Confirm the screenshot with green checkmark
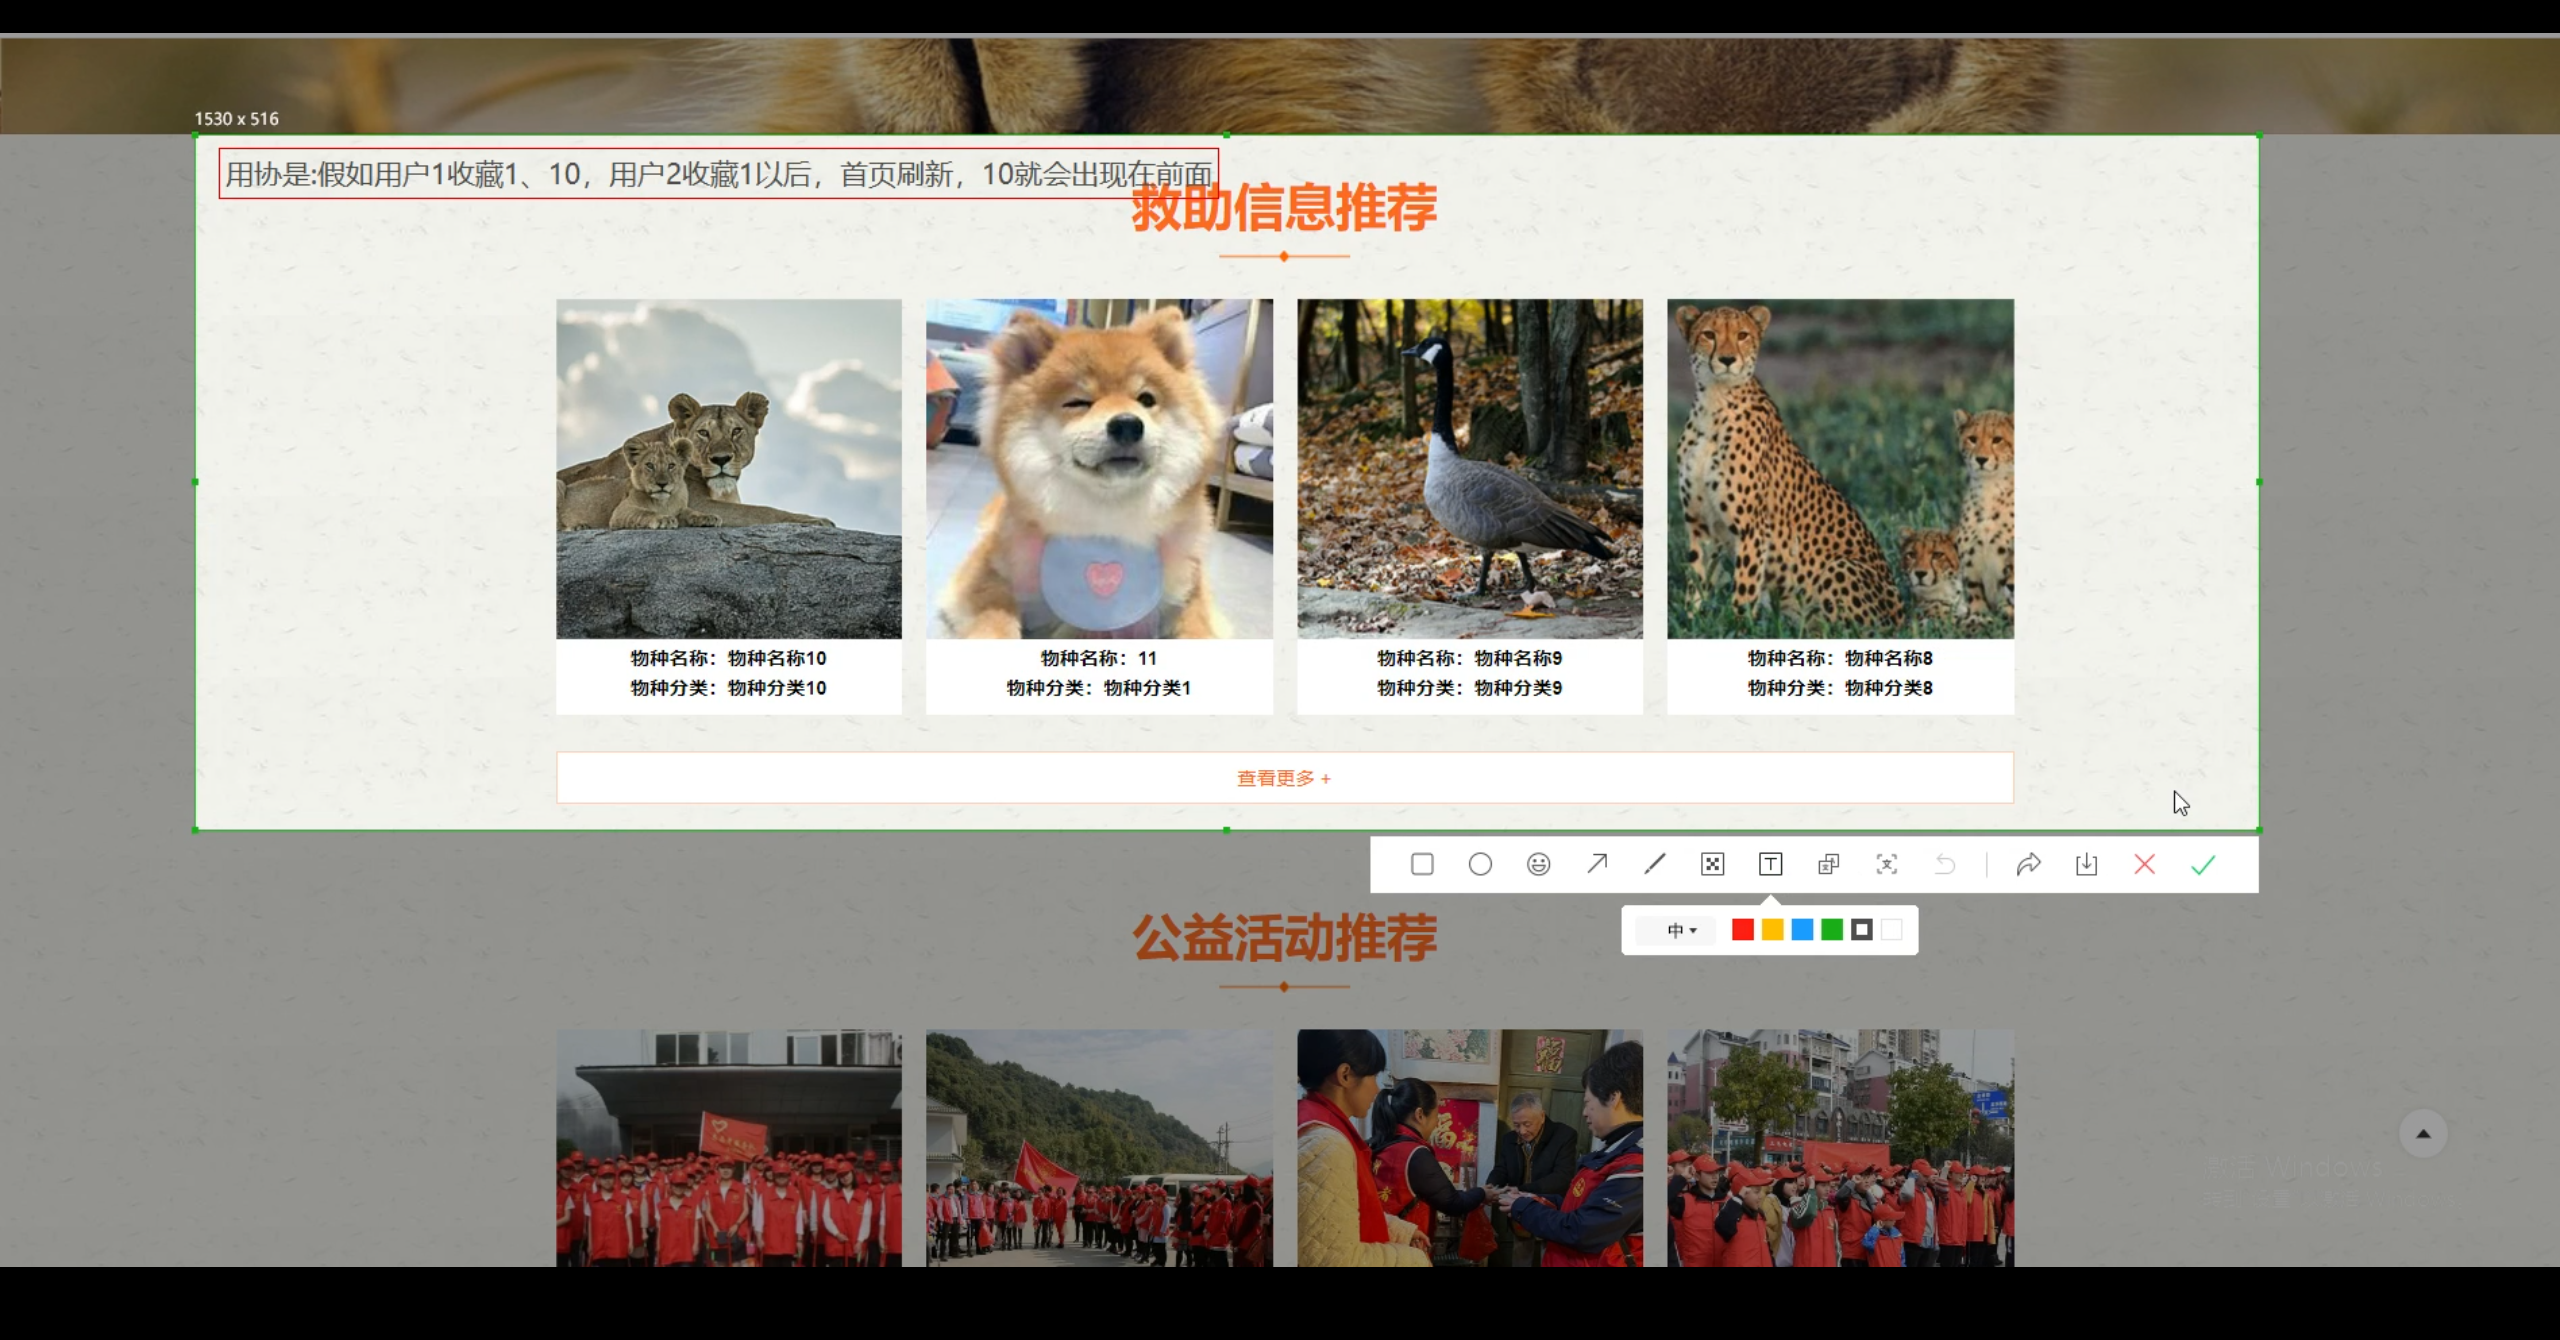2560x1340 pixels. click(2203, 865)
